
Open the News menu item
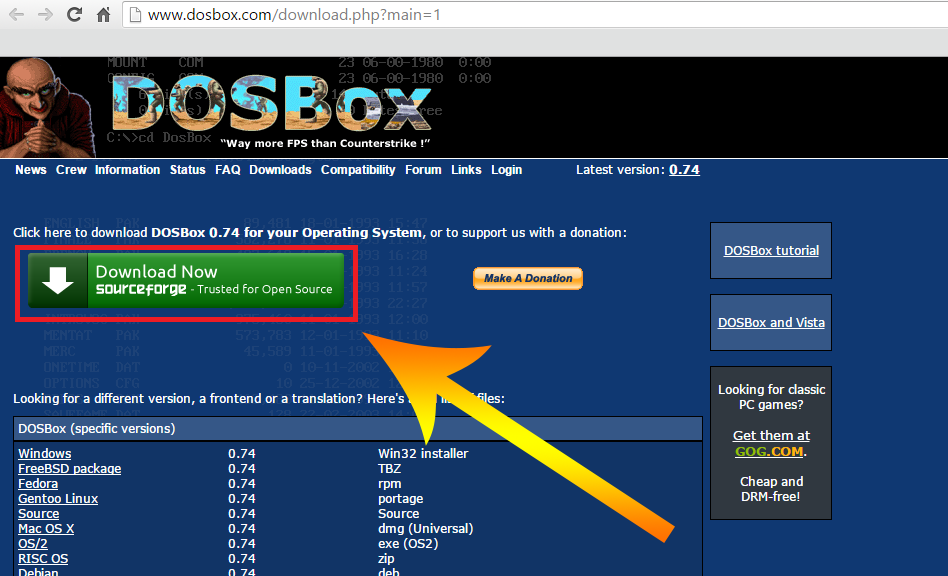coord(31,170)
